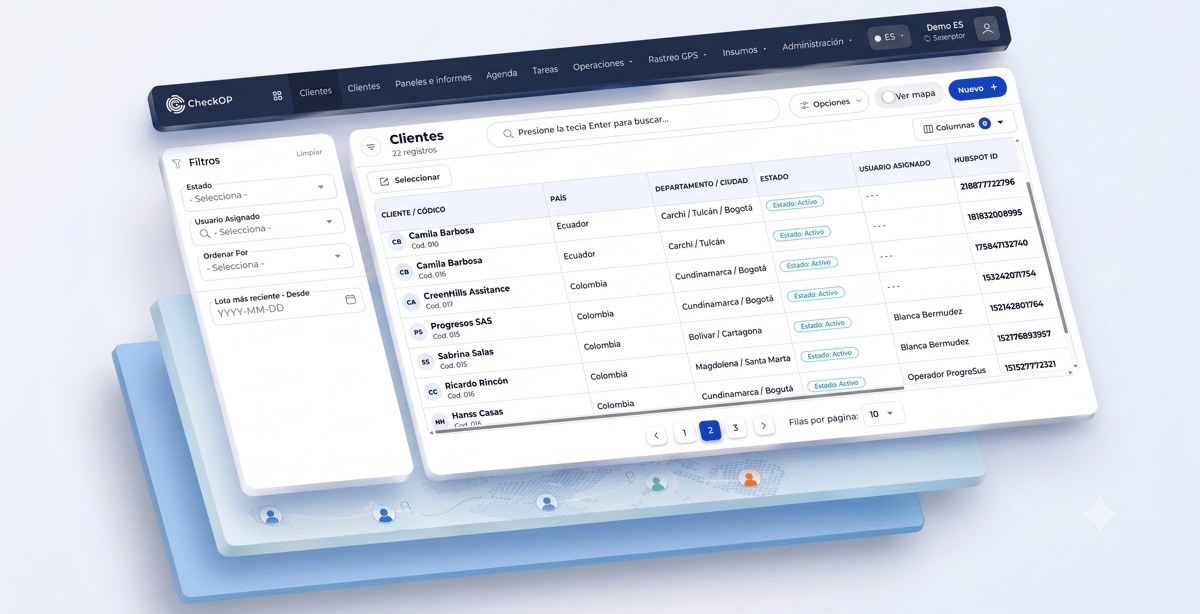Viewport: 1200px width, 614px height.
Task: Expand the Rastreo GPS menu
Action: (x=677, y=57)
